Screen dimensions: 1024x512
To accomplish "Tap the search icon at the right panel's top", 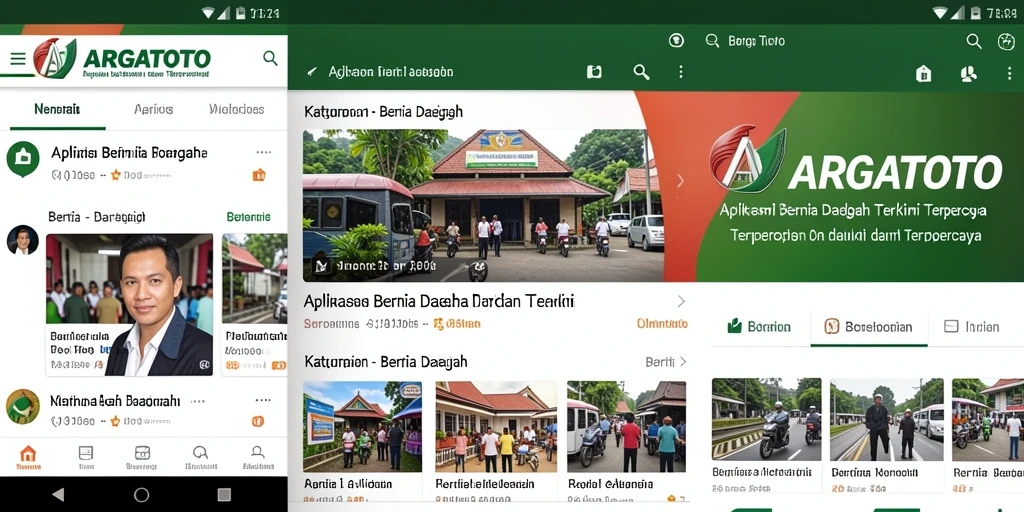I will click(974, 41).
